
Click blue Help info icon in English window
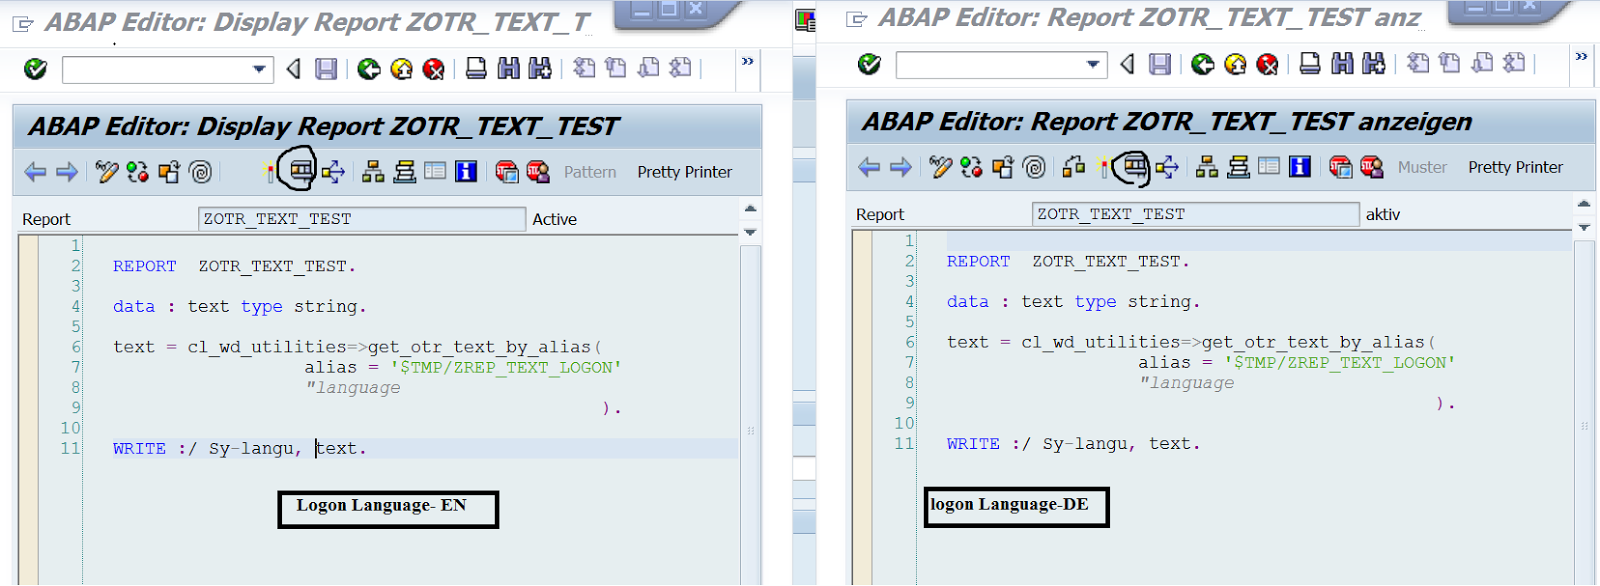point(466,172)
